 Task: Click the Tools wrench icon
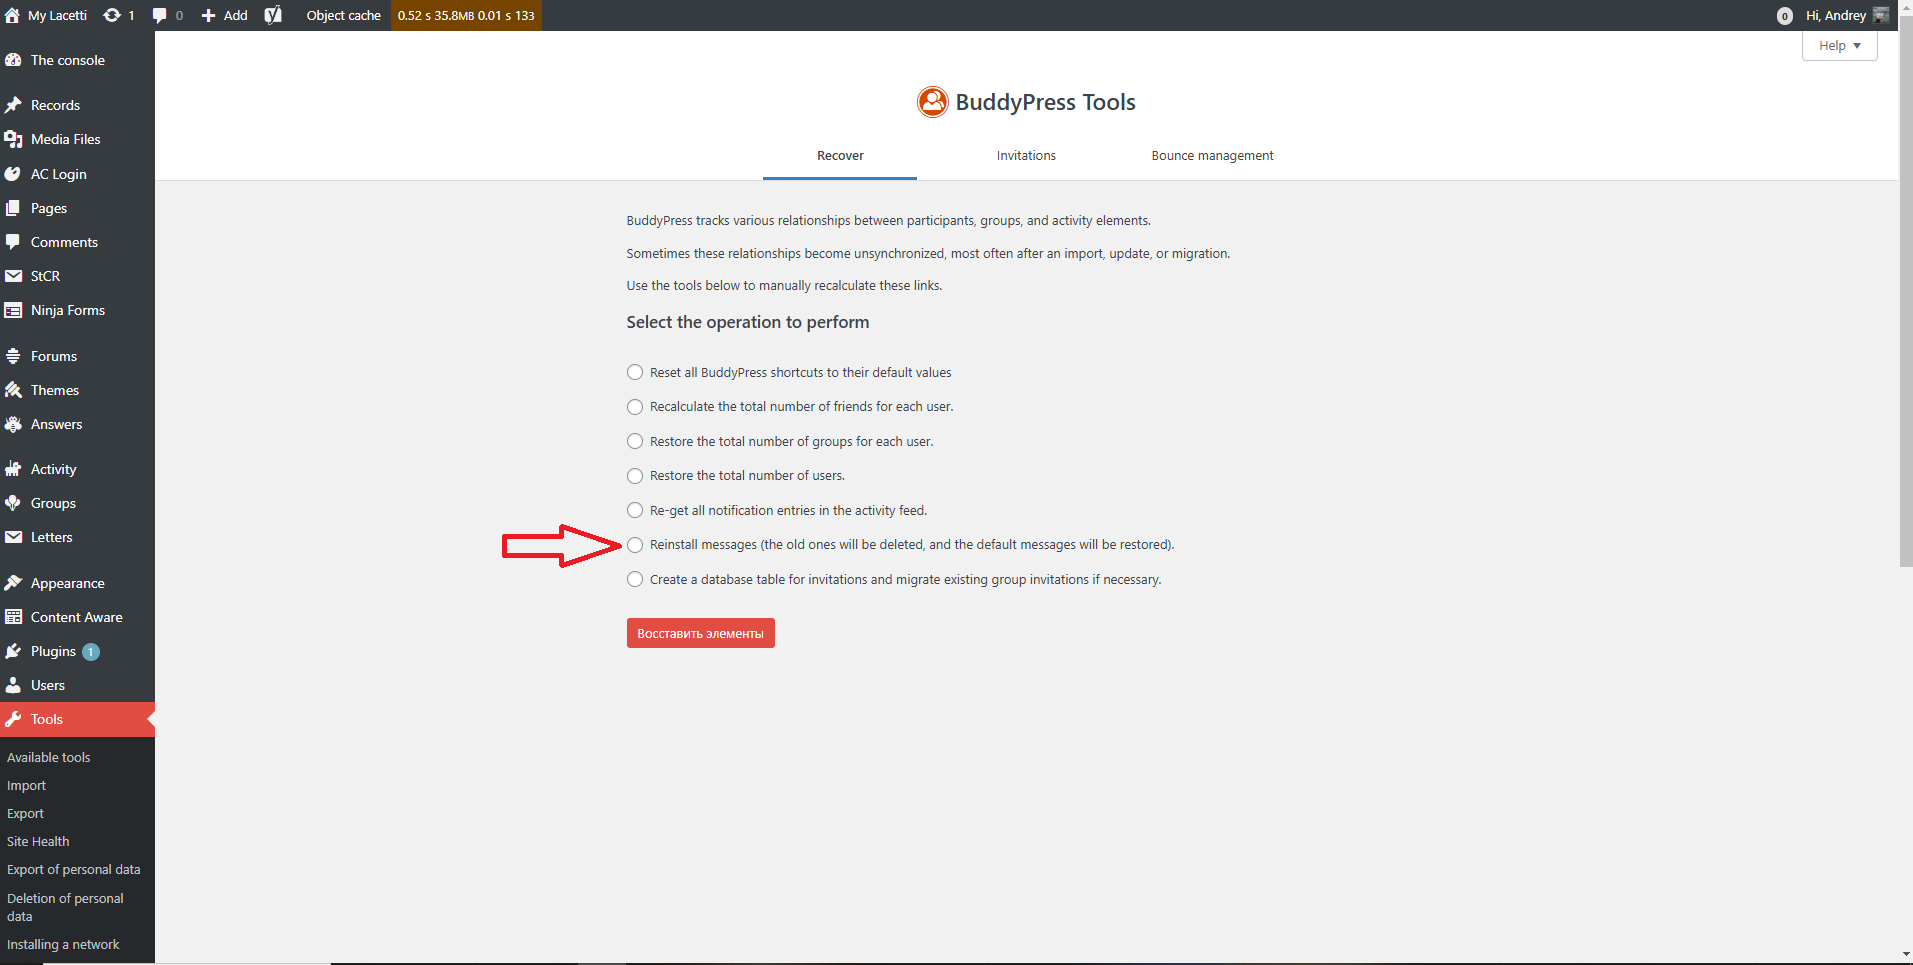pyautogui.click(x=13, y=719)
